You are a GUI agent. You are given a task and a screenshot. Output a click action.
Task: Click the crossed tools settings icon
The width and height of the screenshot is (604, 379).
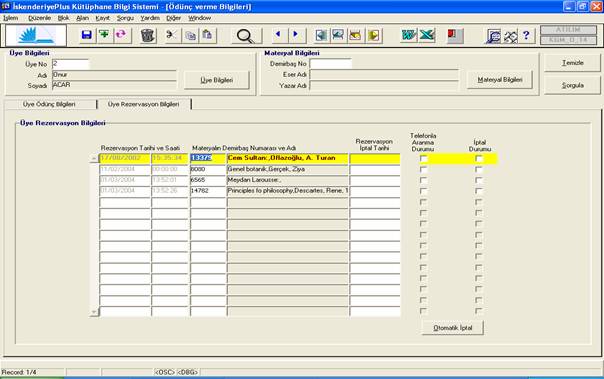510,36
